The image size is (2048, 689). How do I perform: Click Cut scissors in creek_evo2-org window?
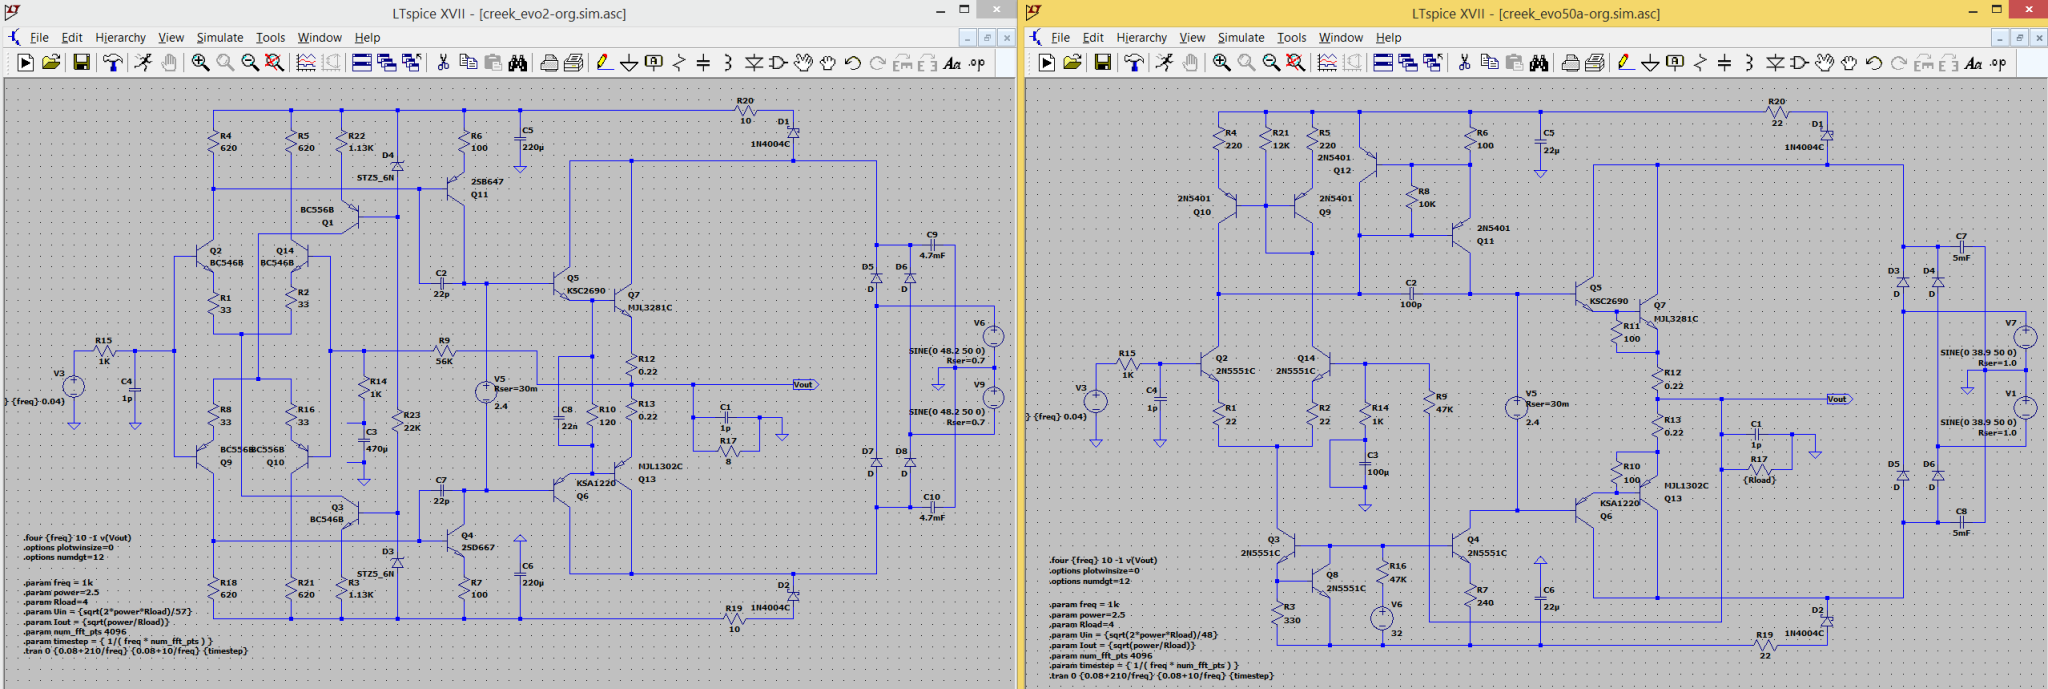[x=443, y=63]
